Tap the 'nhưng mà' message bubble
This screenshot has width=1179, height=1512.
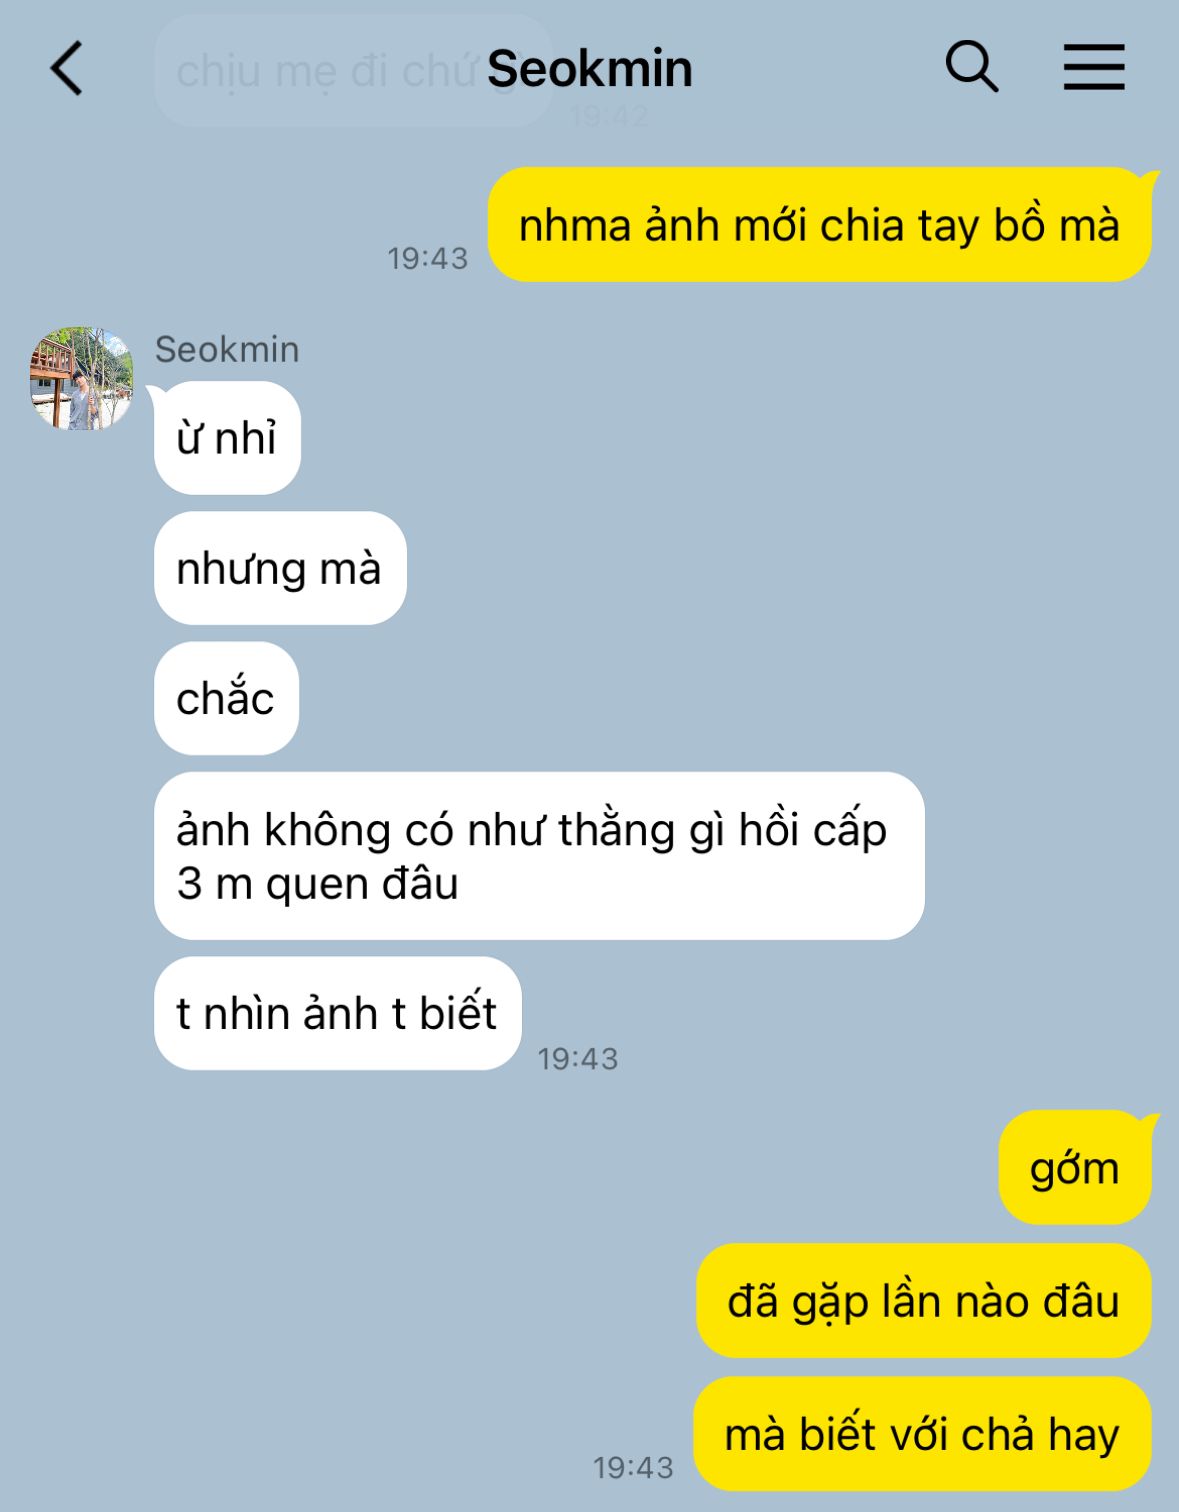pyautogui.click(x=280, y=568)
